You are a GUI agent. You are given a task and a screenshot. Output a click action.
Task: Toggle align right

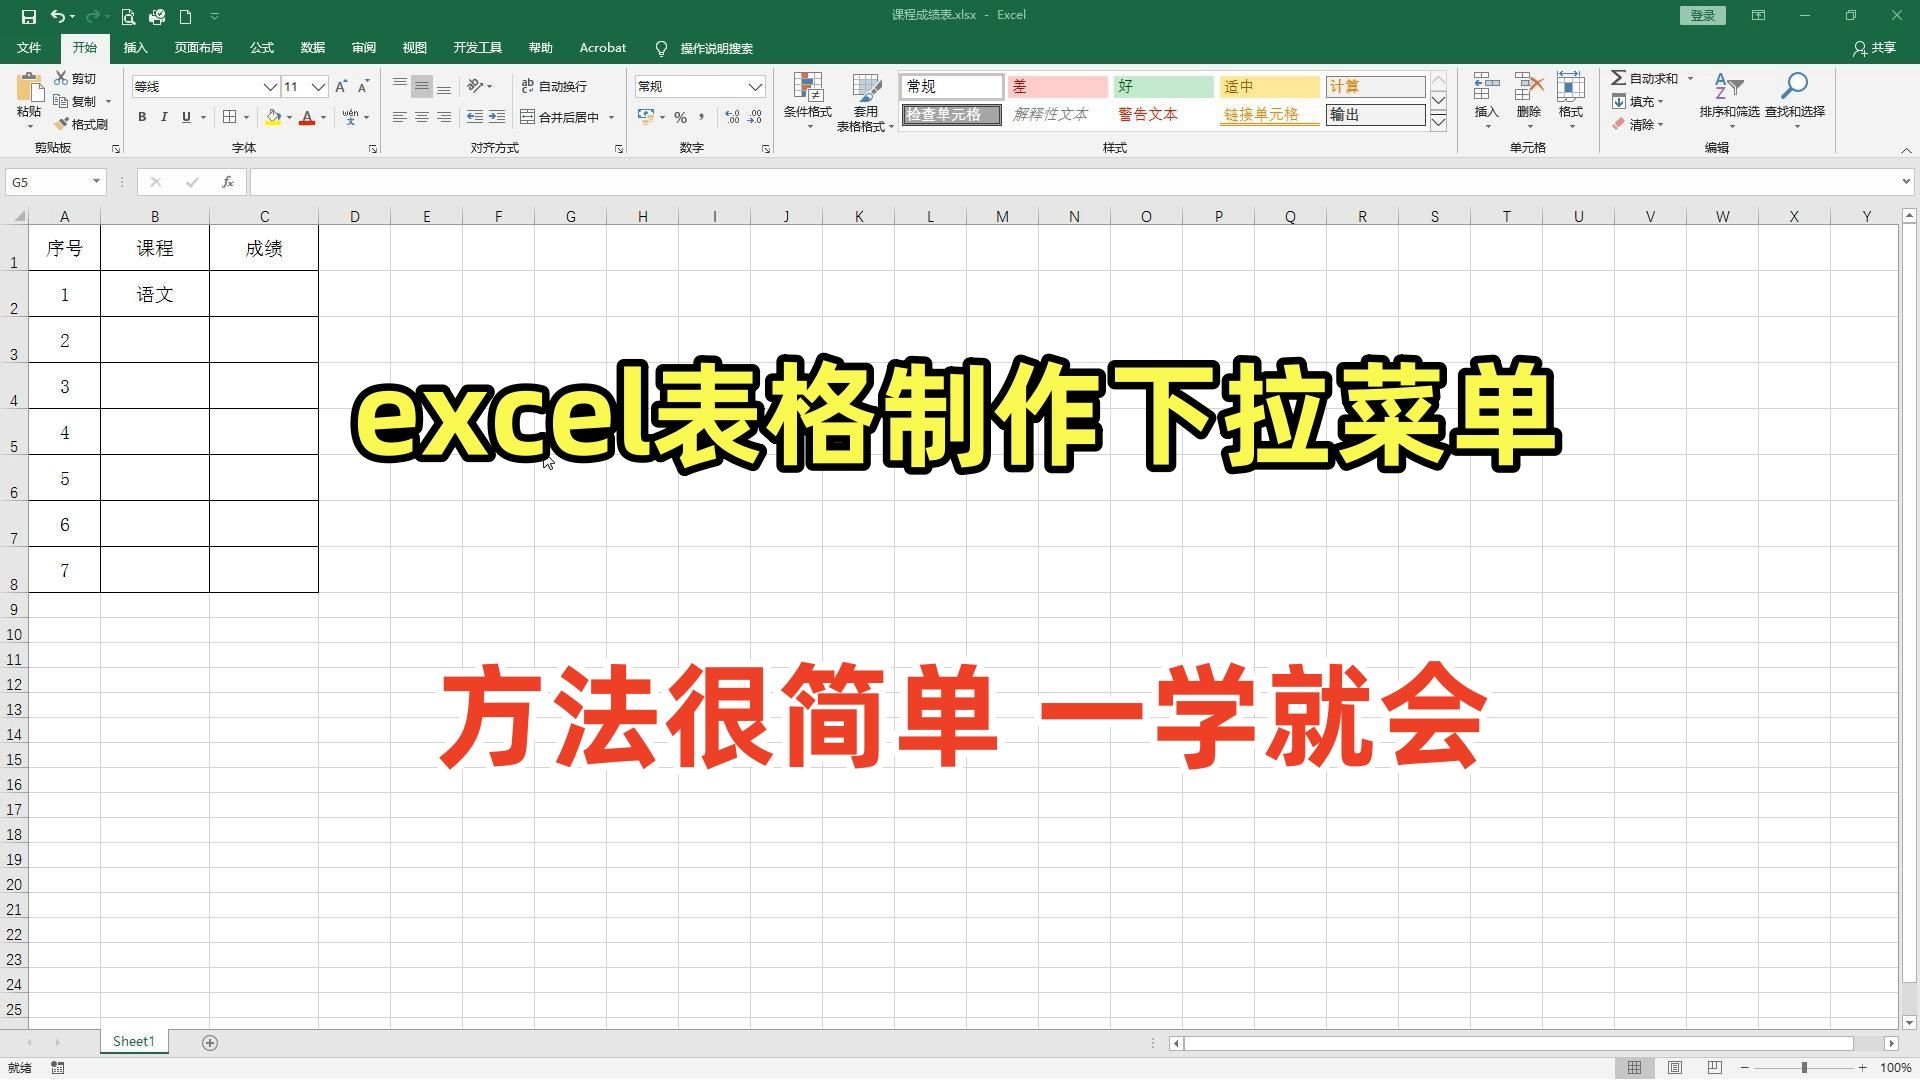pos(444,117)
